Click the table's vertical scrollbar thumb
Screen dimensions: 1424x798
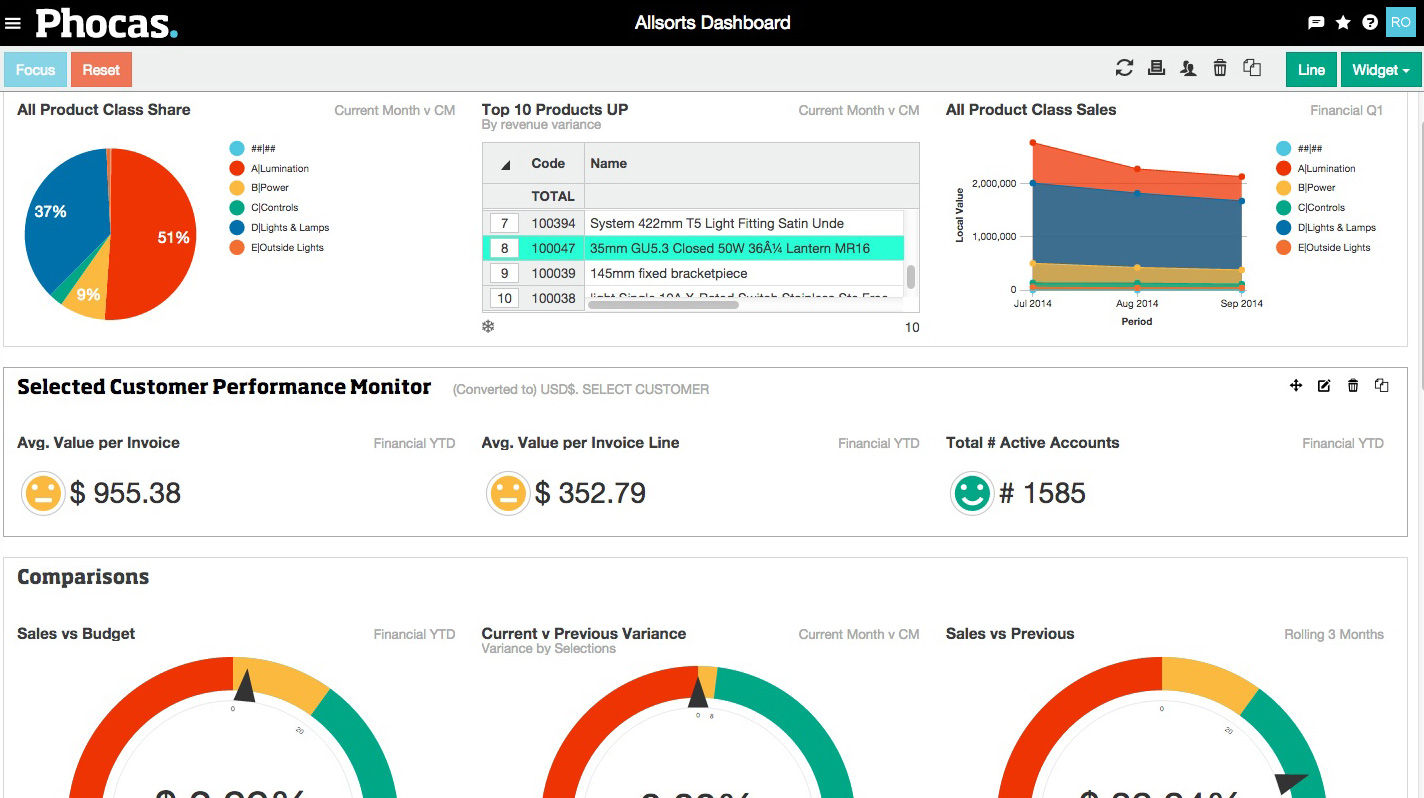click(x=910, y=276)
